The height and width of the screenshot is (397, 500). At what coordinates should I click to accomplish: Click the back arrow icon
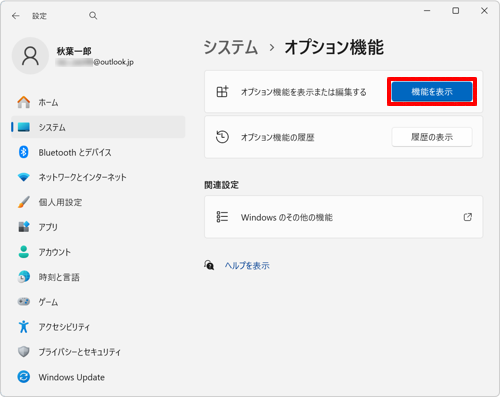[x=16, y=16]
